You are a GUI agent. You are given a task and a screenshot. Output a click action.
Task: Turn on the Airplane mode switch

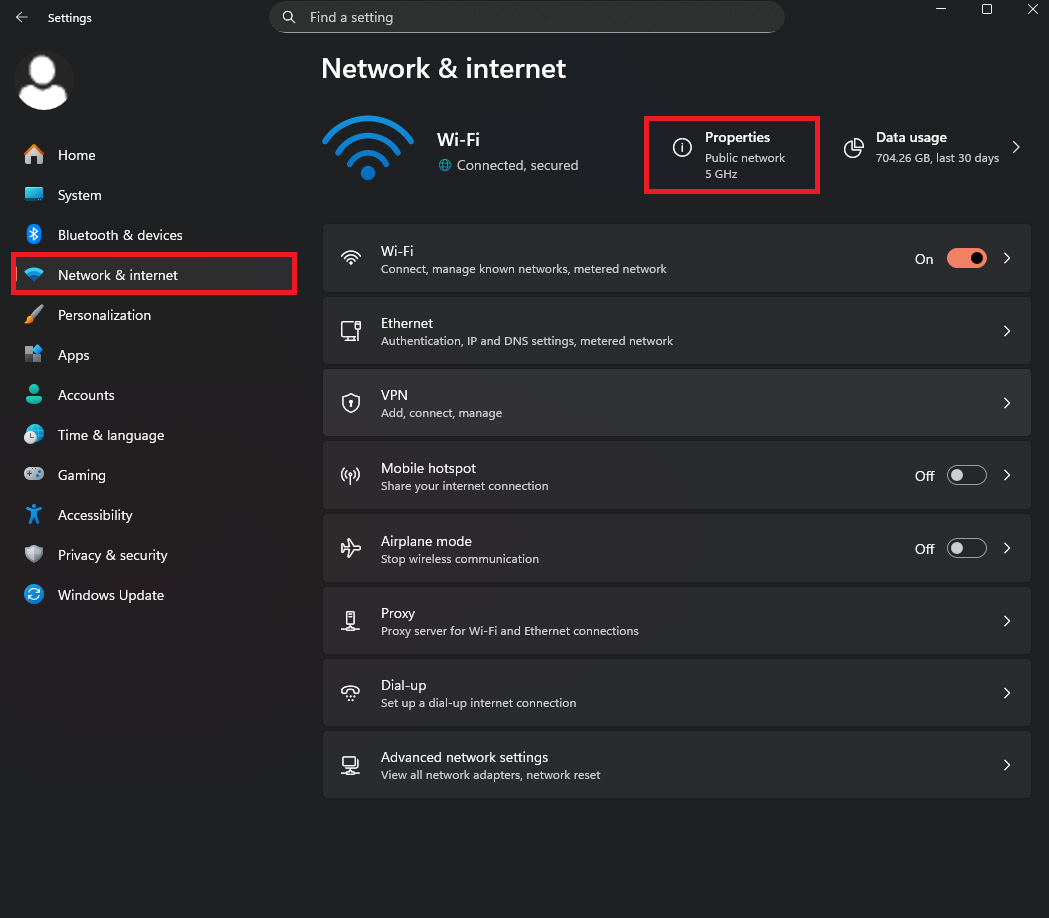click(x=966, y=548)
